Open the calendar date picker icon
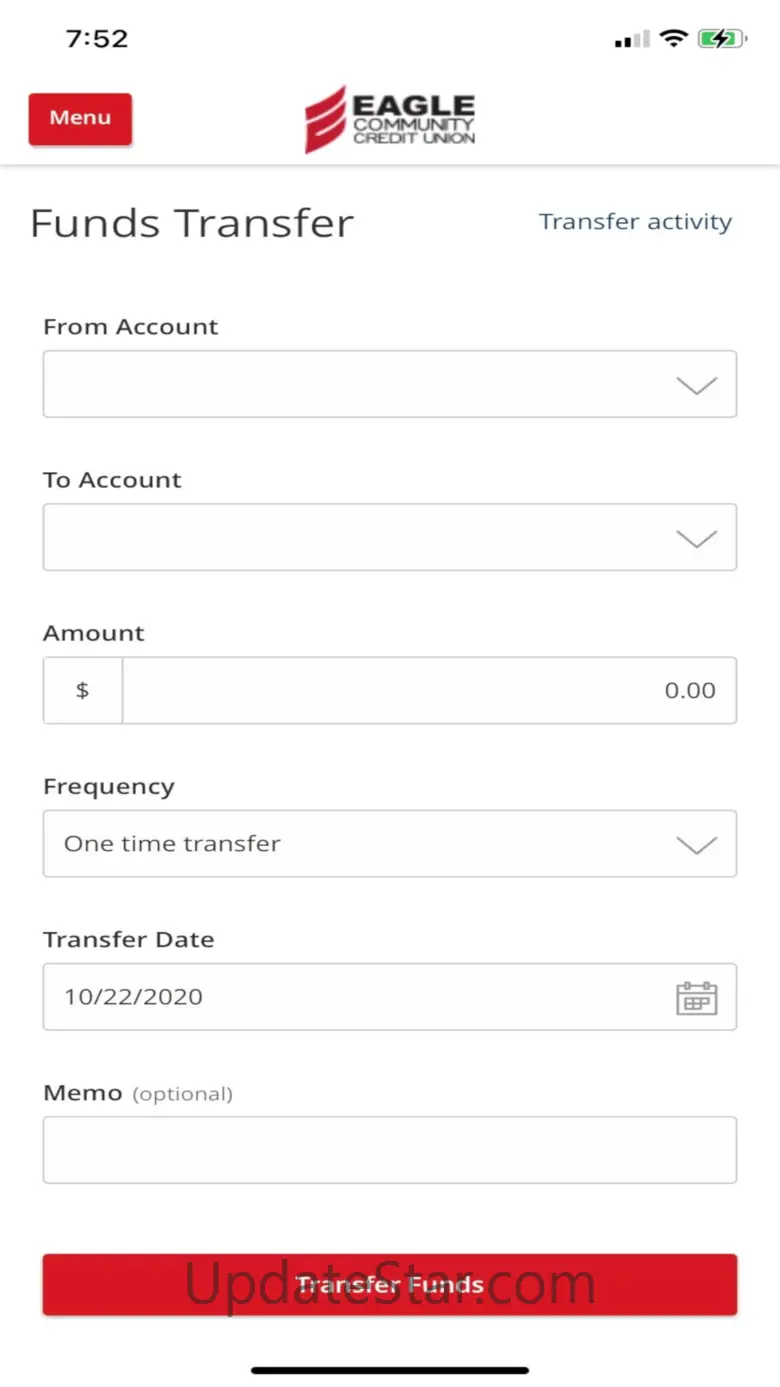 (696, 998)
